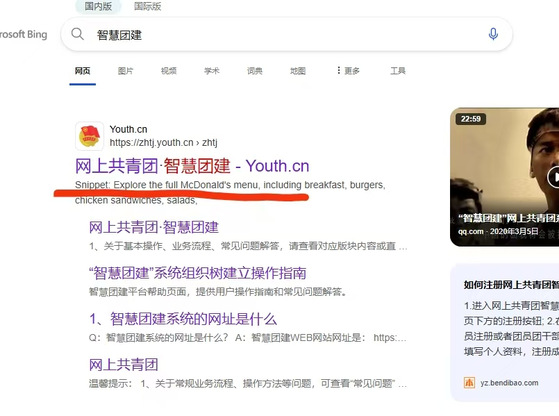Screen dimensions: 559x416
Task: Select the 地图 tab
Action: coord(298,71)
